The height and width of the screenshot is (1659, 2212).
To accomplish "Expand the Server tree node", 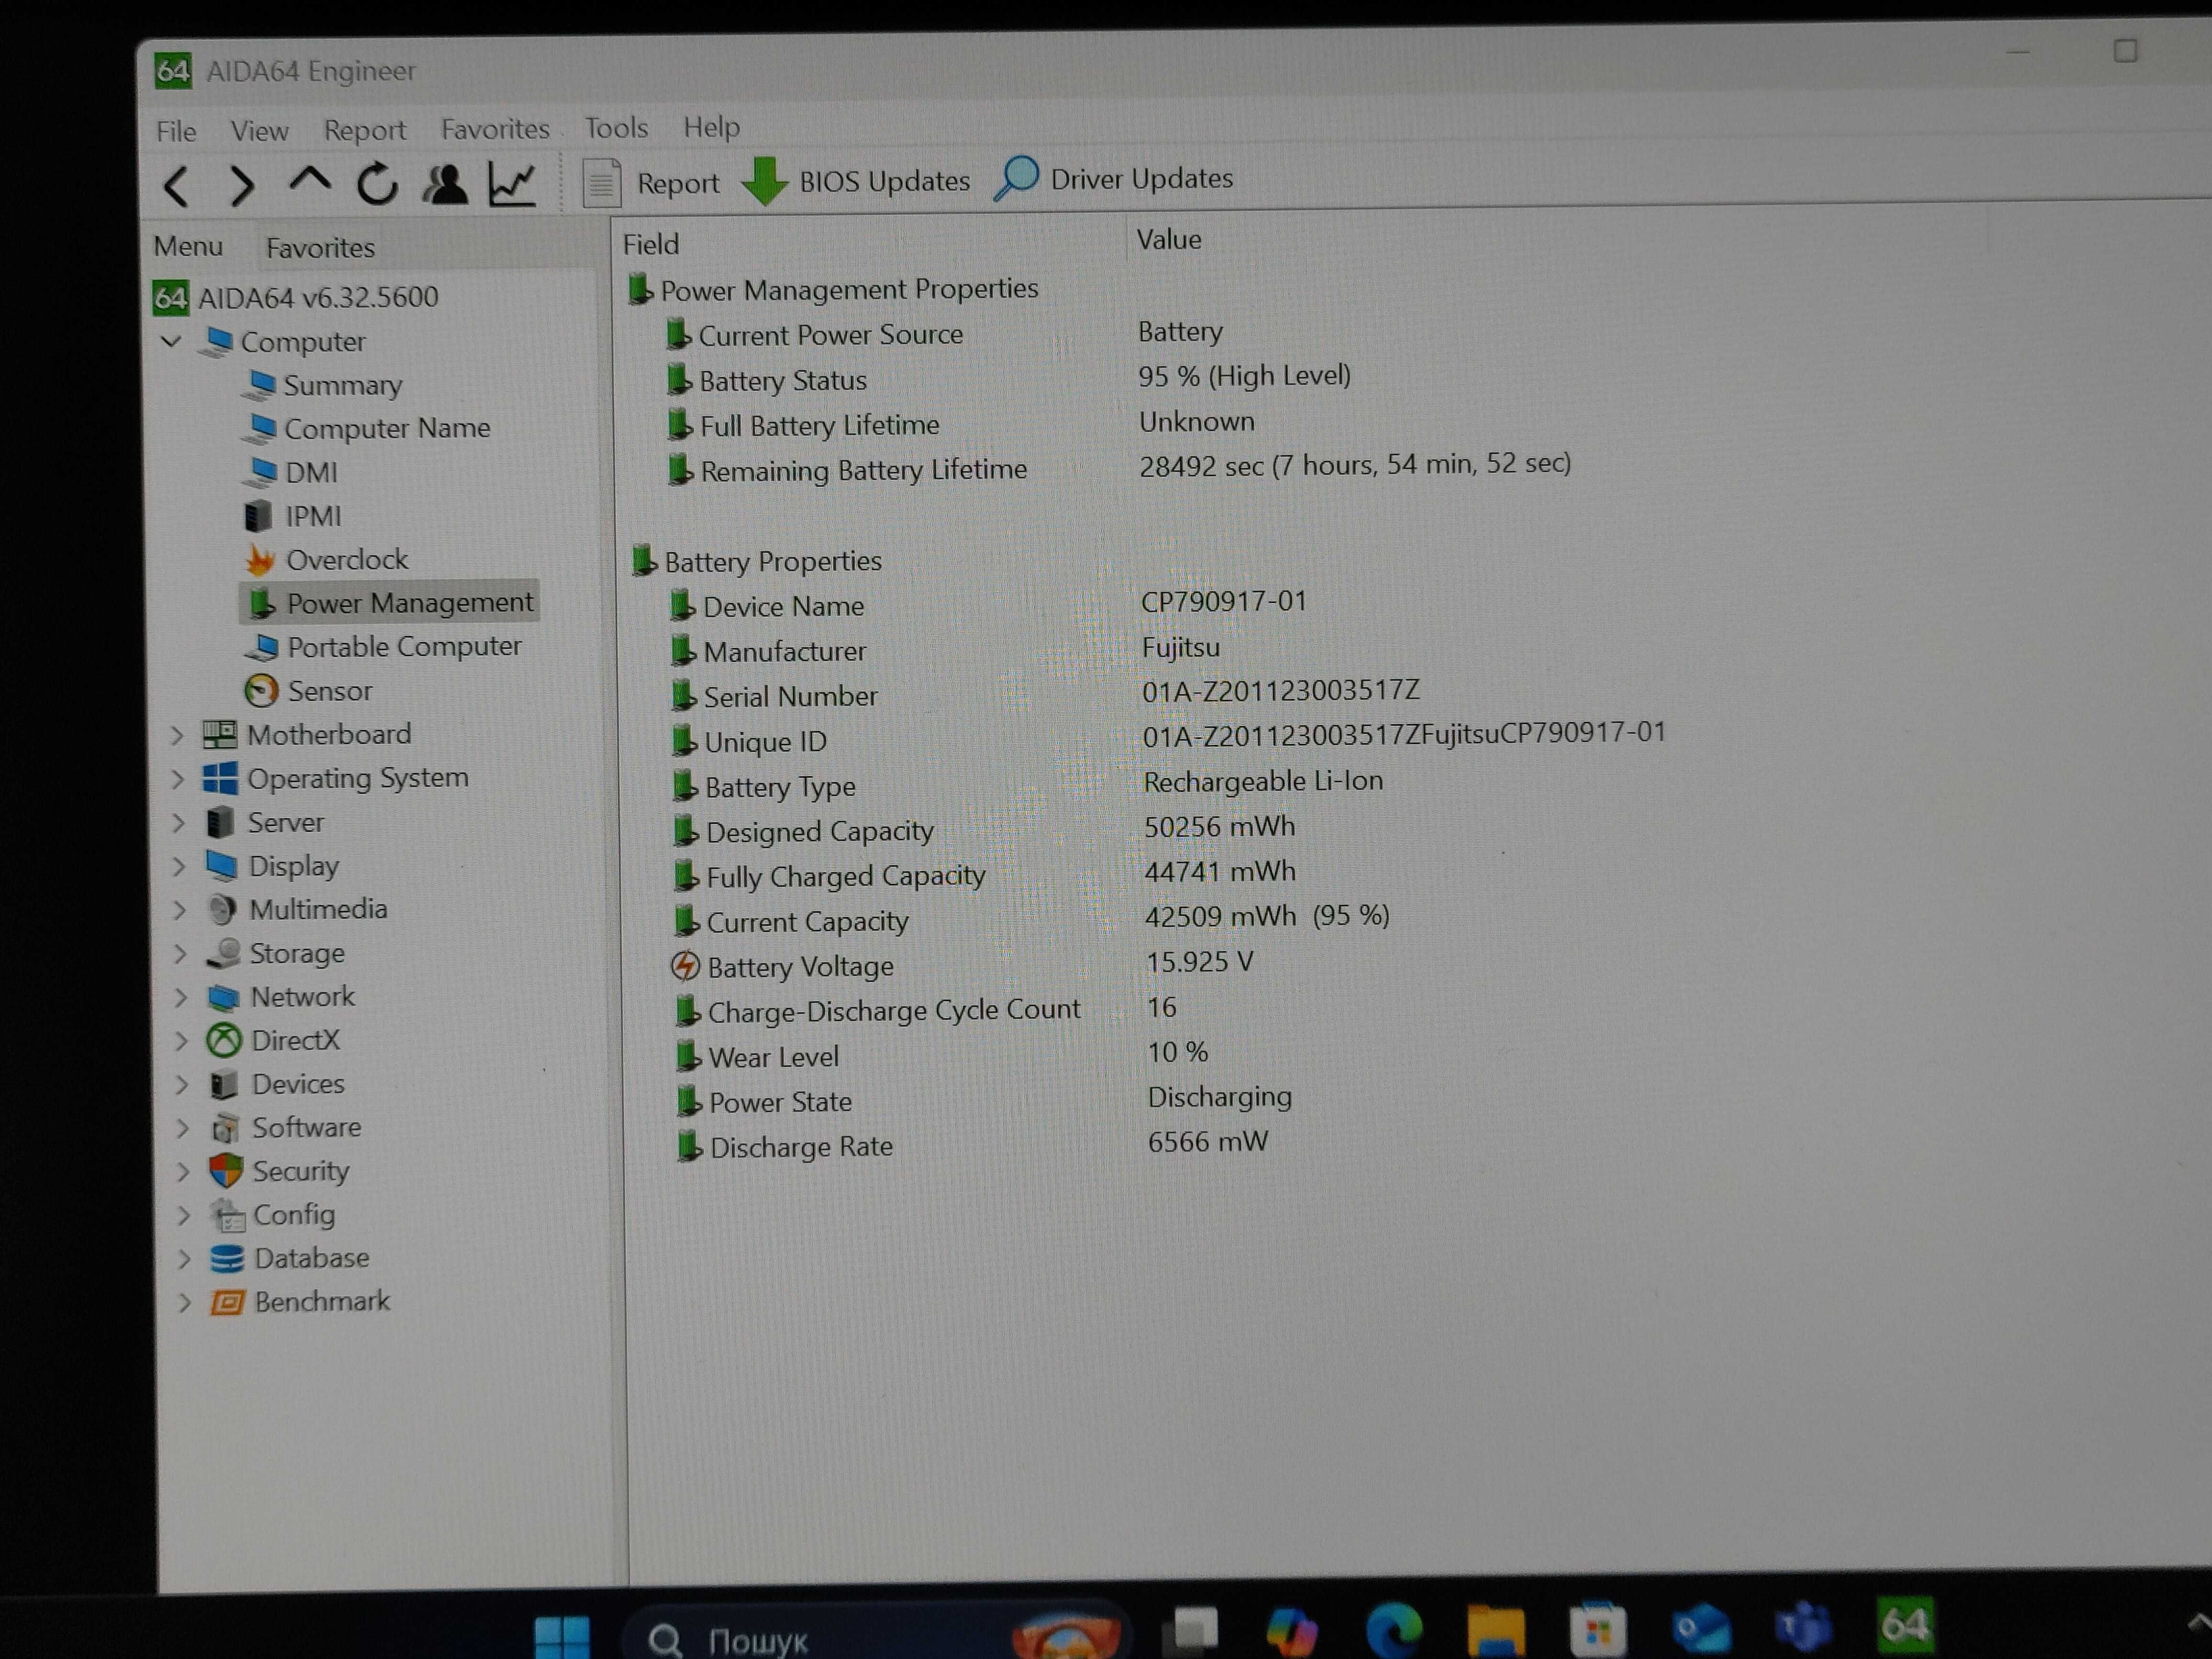I will [178, 823].
